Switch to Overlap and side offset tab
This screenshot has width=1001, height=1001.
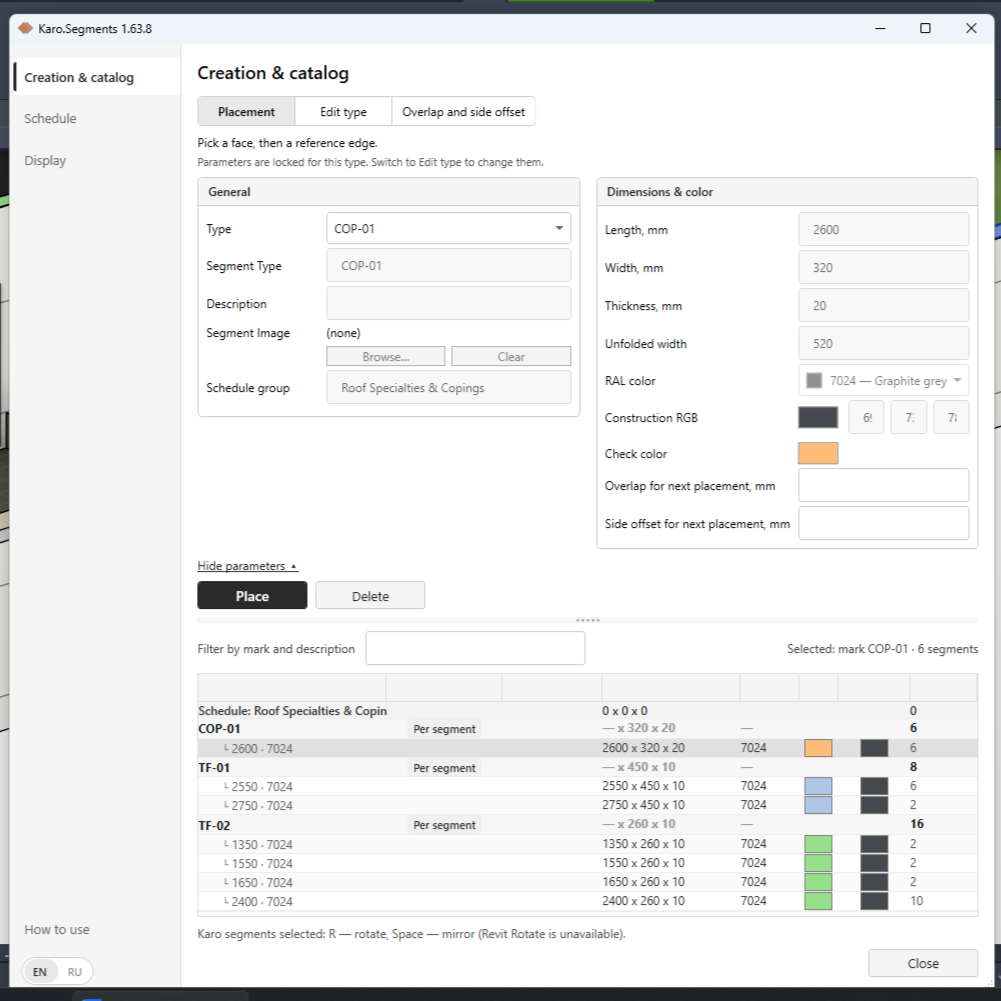(x=463, y=112)
